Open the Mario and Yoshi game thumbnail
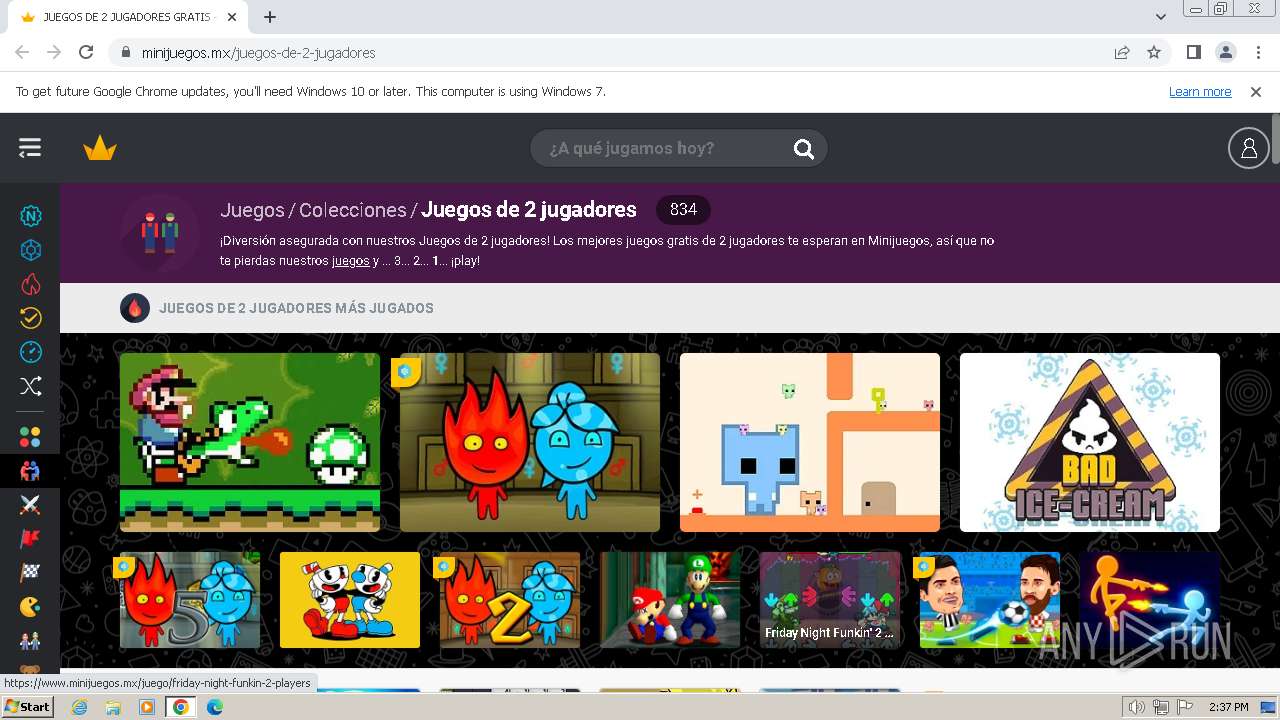The height and width of the screenshot is (720, 1280). pyautogui.click(x=250, y=442)
